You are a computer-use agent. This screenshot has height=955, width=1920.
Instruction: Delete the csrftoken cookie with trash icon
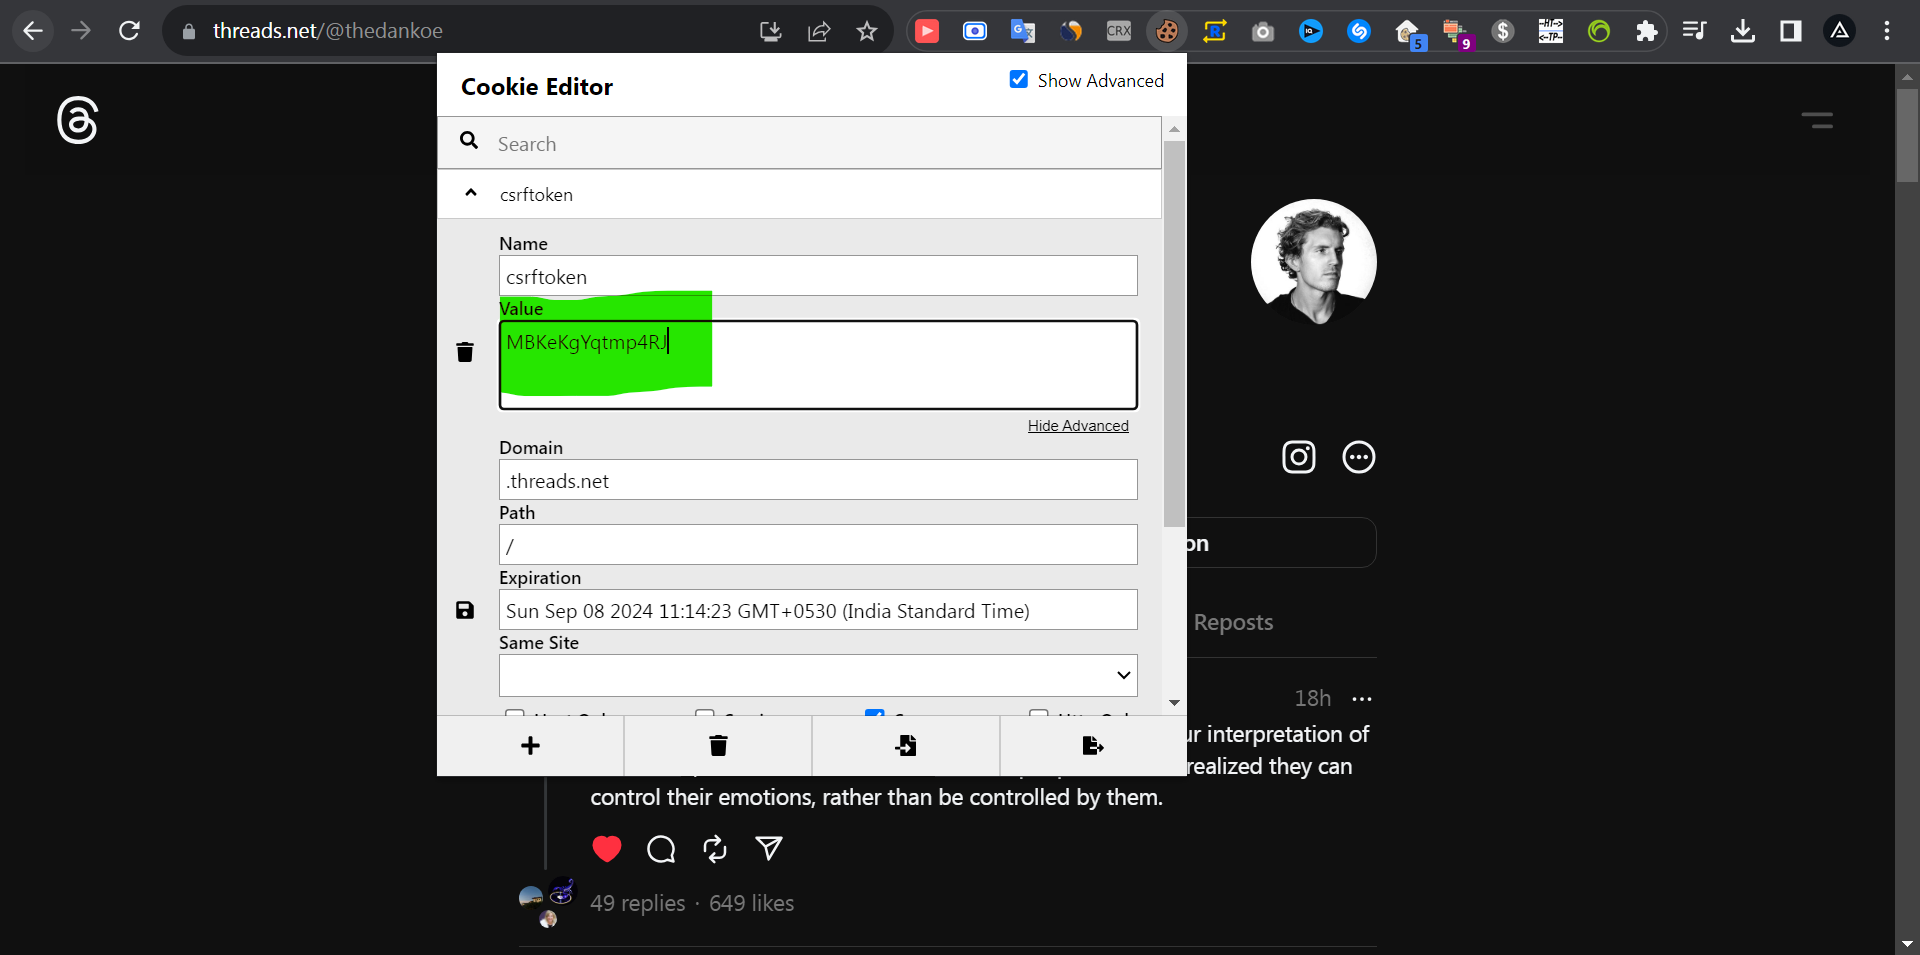click(x=465, y=352)
